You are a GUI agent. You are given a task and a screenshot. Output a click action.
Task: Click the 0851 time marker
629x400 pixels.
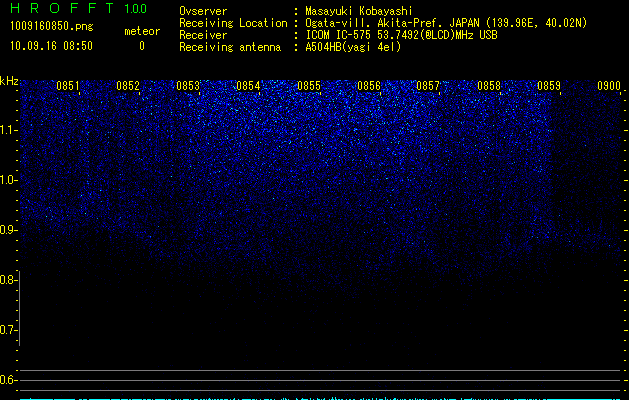(67, 86)
